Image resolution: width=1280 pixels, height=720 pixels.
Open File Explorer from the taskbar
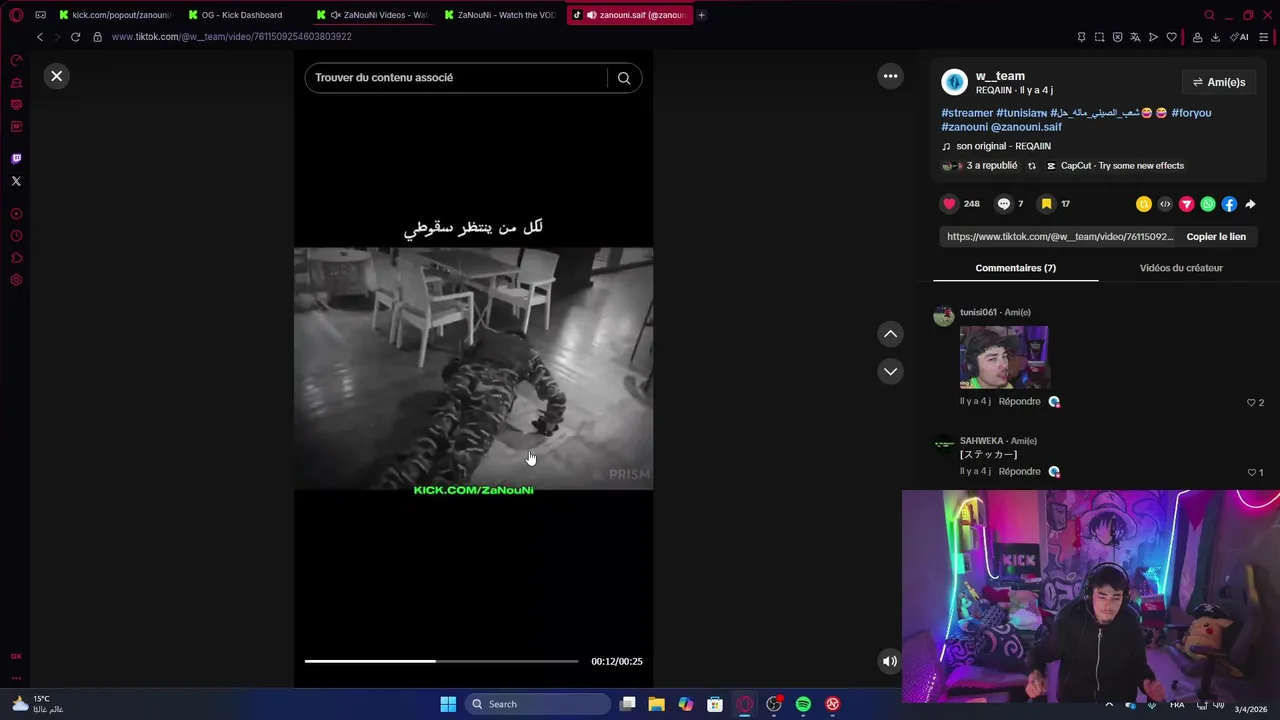[656, 704]
